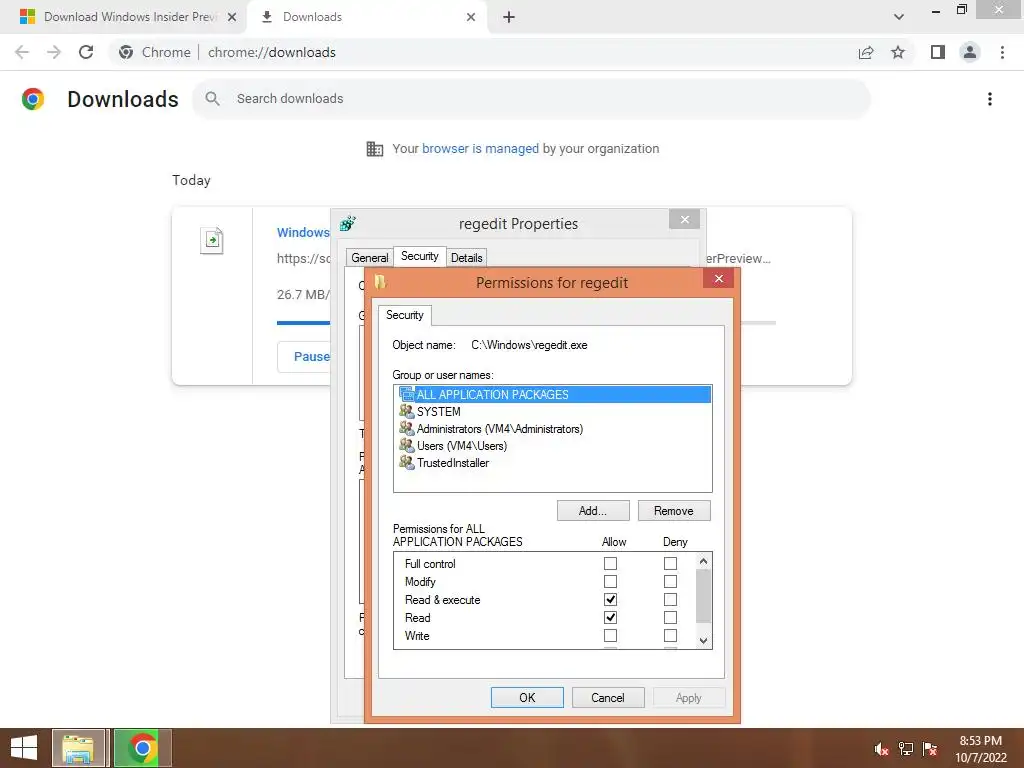Deny Modify permission
The width and height of the screenshot is (1024, 768).
670,581
